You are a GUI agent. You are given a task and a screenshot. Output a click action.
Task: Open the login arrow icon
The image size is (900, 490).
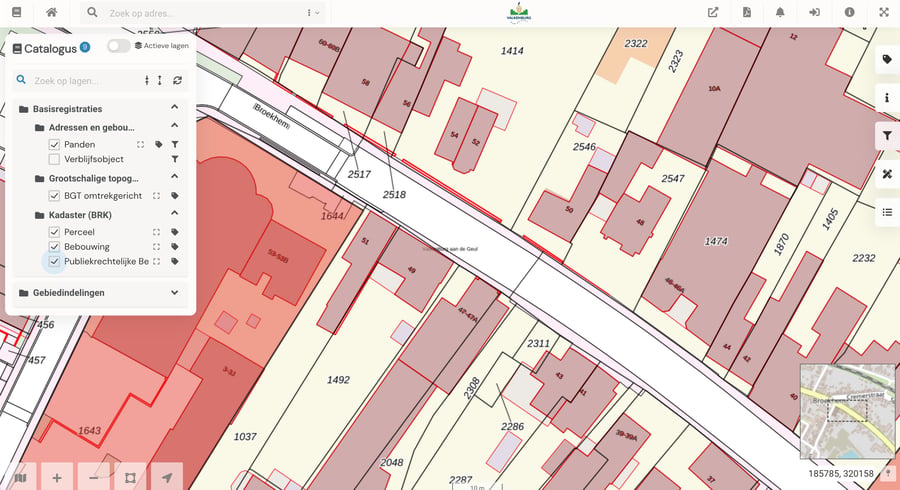(814, 12)
